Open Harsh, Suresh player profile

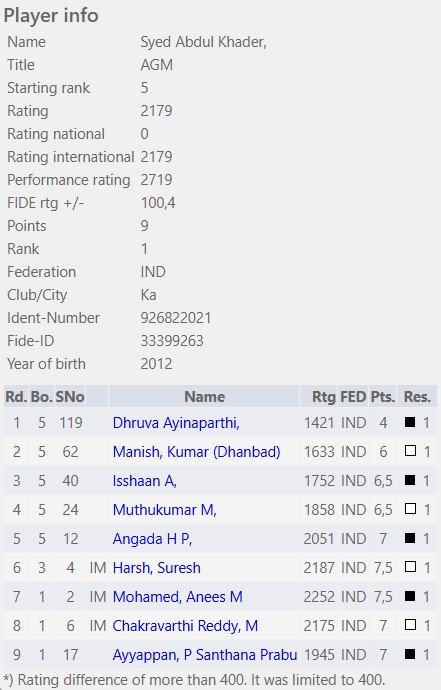tap(156, 568)
